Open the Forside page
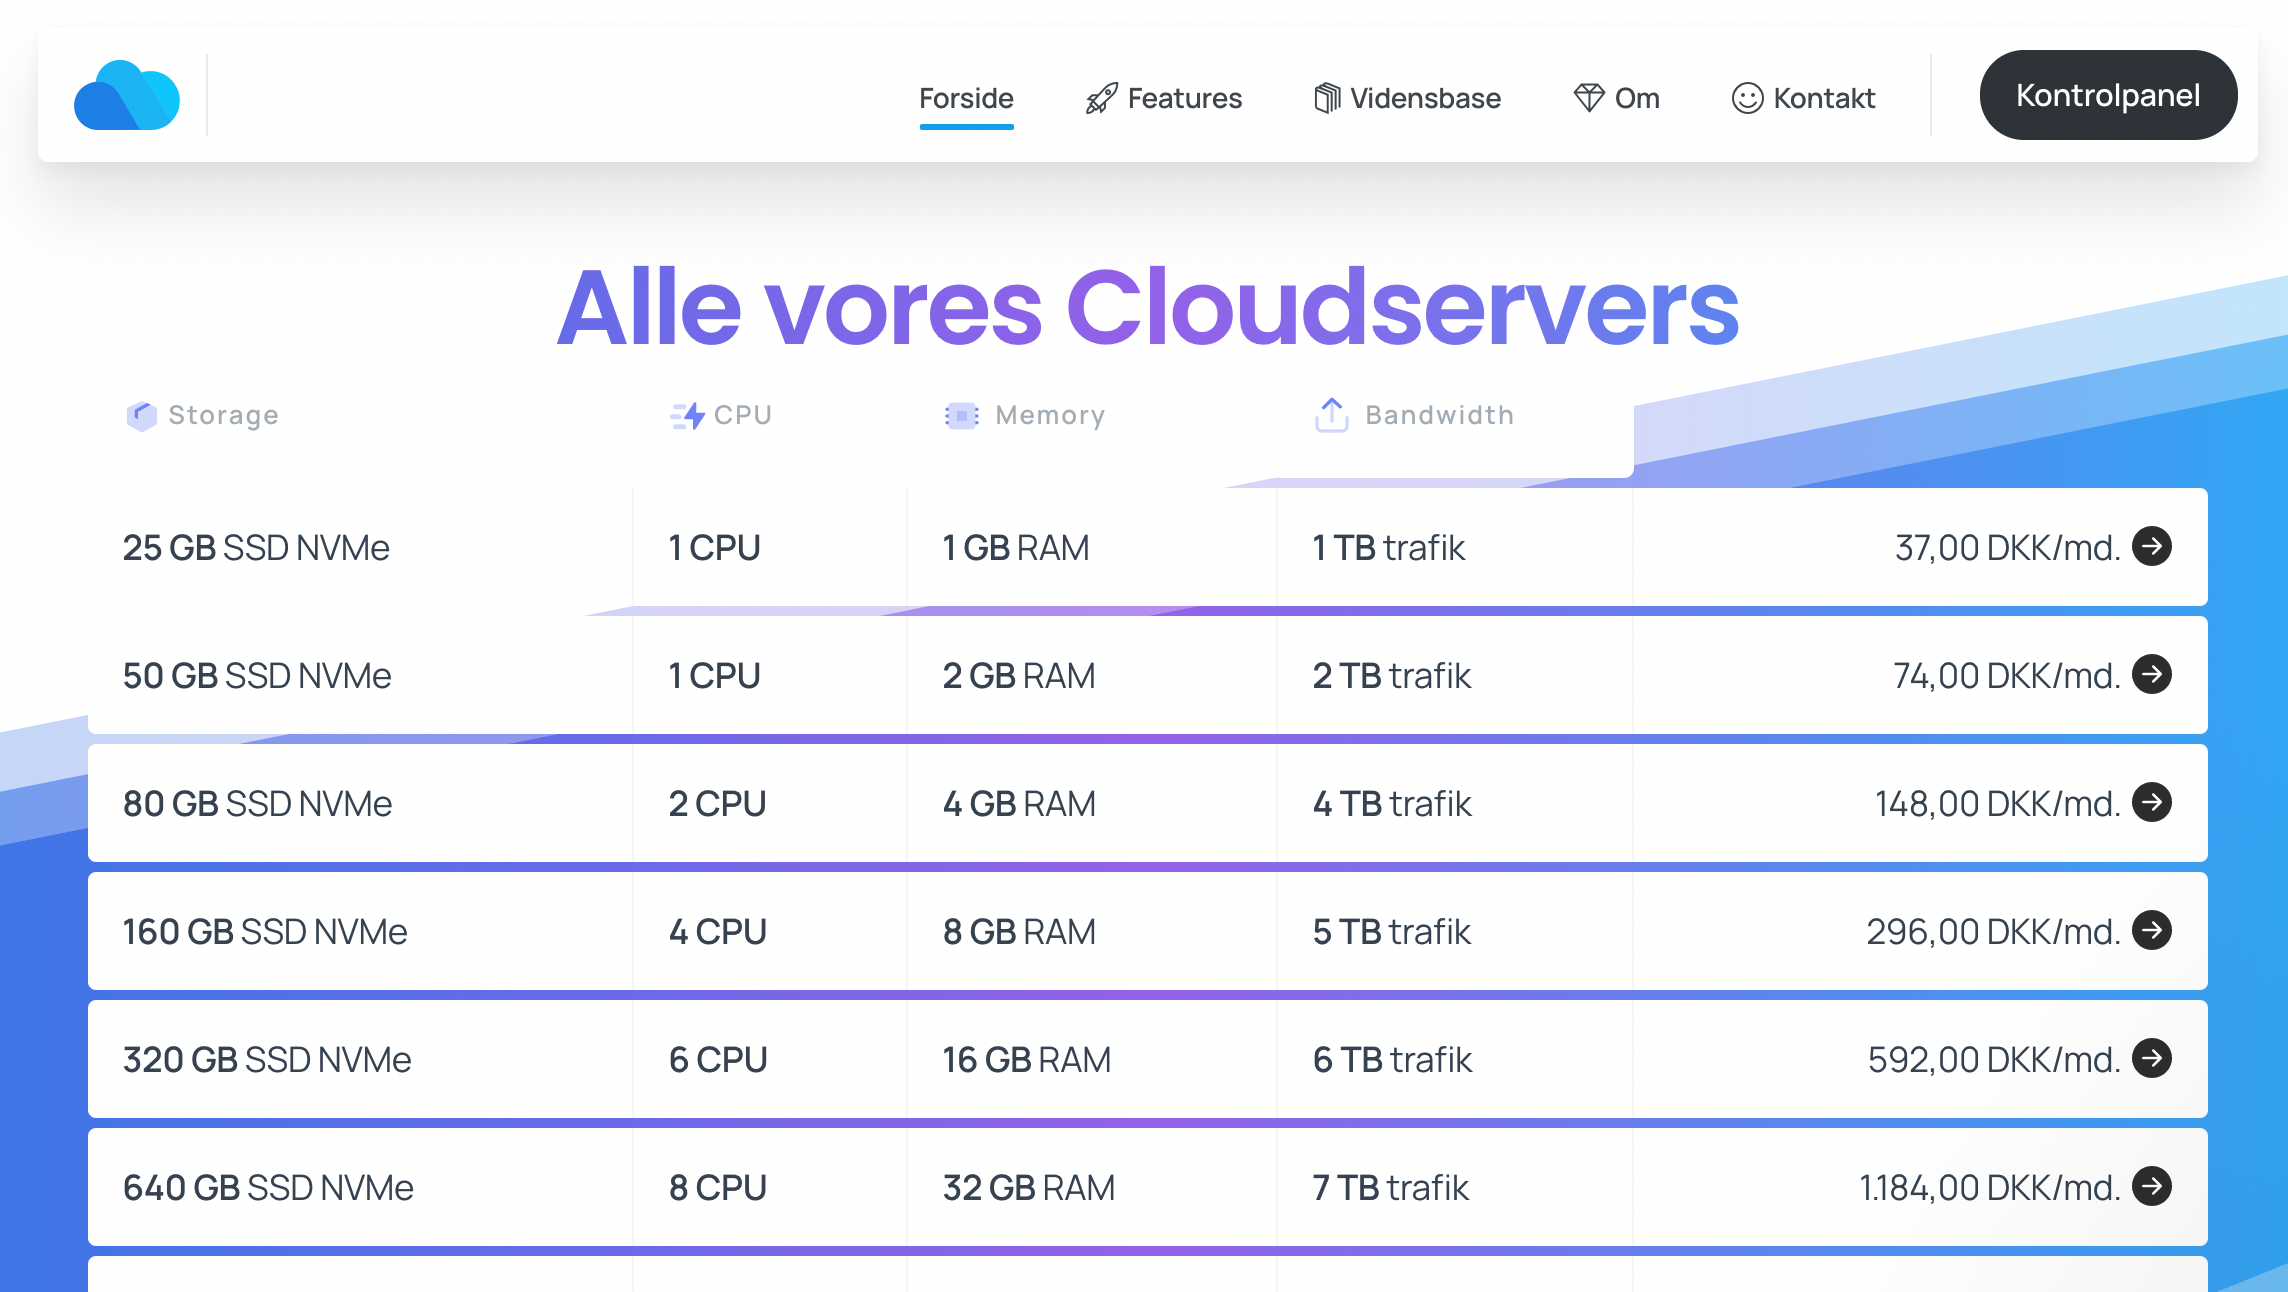 click(x=966, y=98)
